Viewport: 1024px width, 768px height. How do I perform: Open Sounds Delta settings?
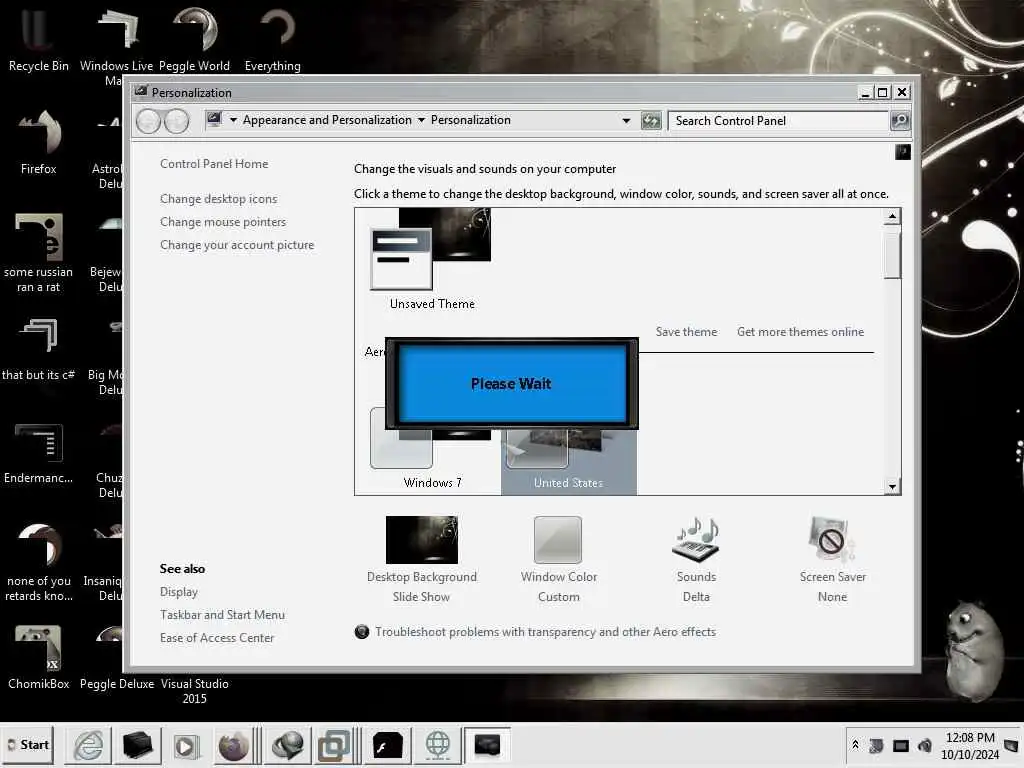tap(696, 560)
